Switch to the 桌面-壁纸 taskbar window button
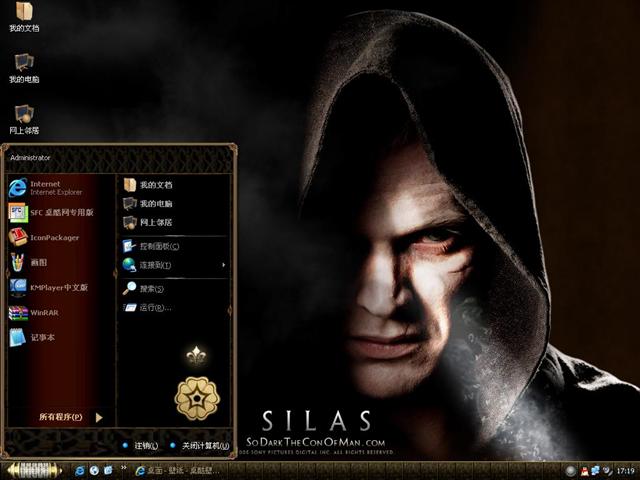Screen dimensions: 640x480 (x=177, y=471)
